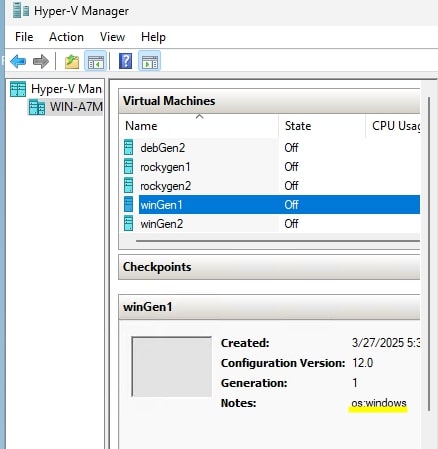
Task: Click the rockygen1 virtual machine icon
Action: [x=128, y=166]
